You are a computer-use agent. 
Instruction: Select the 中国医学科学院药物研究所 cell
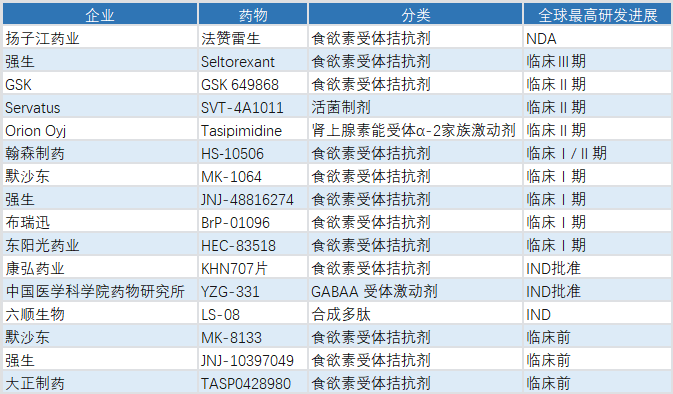click(x=100, y=291)
